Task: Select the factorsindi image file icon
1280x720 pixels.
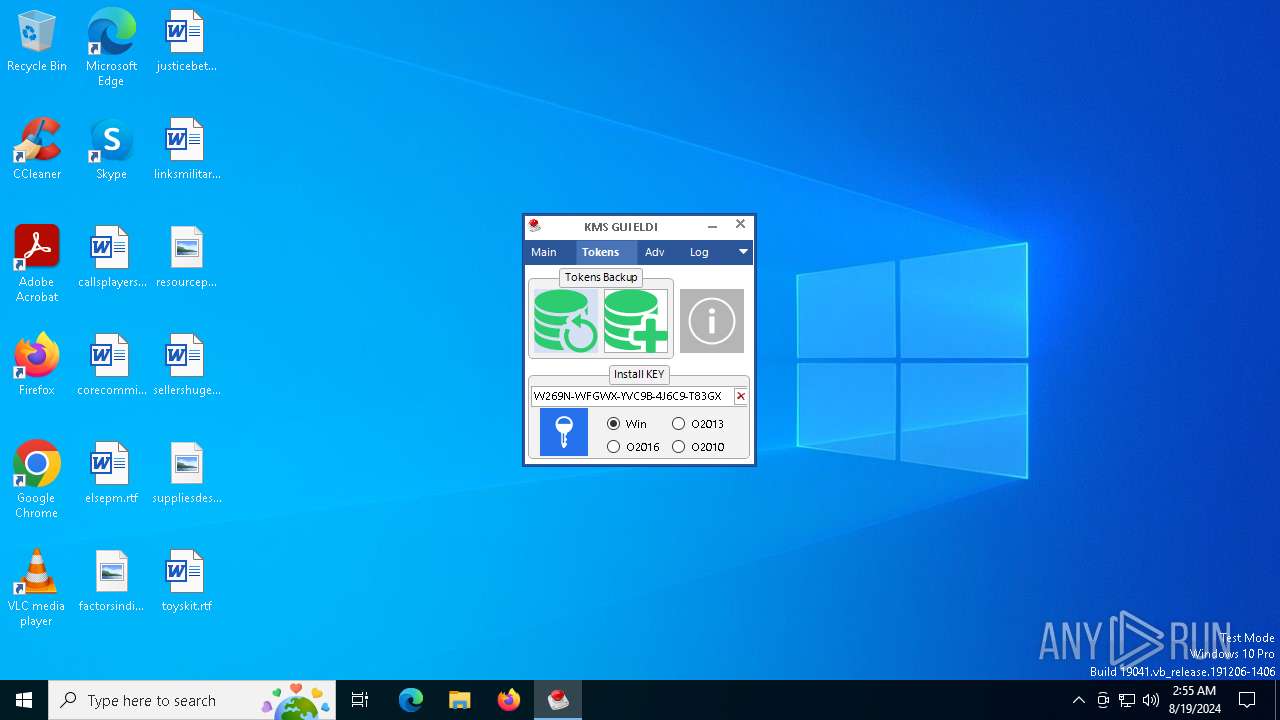Action: [x=111, y=581]
